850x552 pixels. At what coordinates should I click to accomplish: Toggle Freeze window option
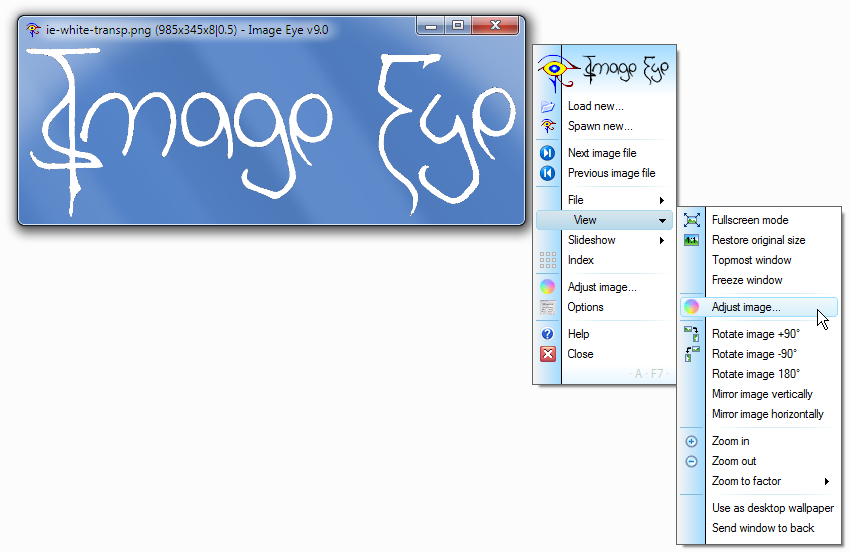[x=747, y=280]
